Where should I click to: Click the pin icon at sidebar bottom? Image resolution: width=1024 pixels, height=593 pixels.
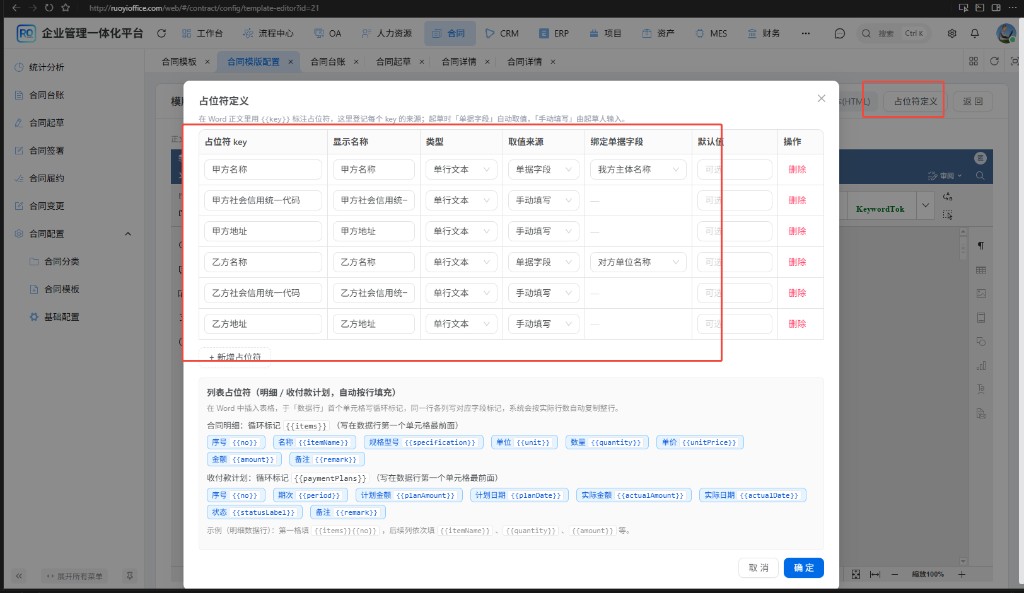click(x=129, y=576)
